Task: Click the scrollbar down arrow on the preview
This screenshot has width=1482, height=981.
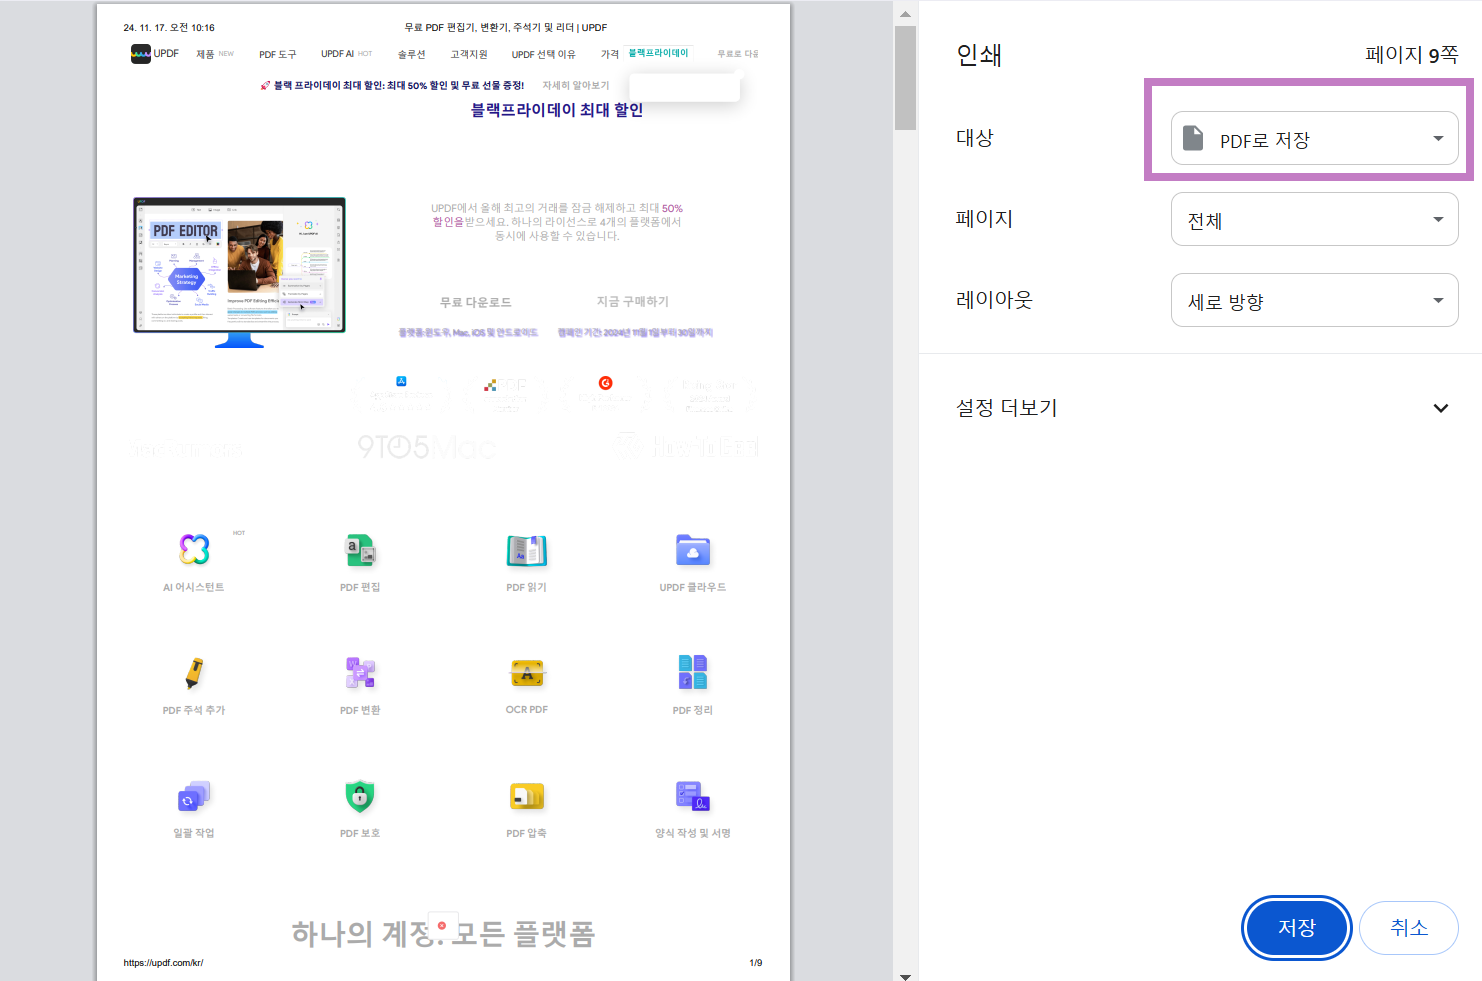Action: click(x=905, y=974)
